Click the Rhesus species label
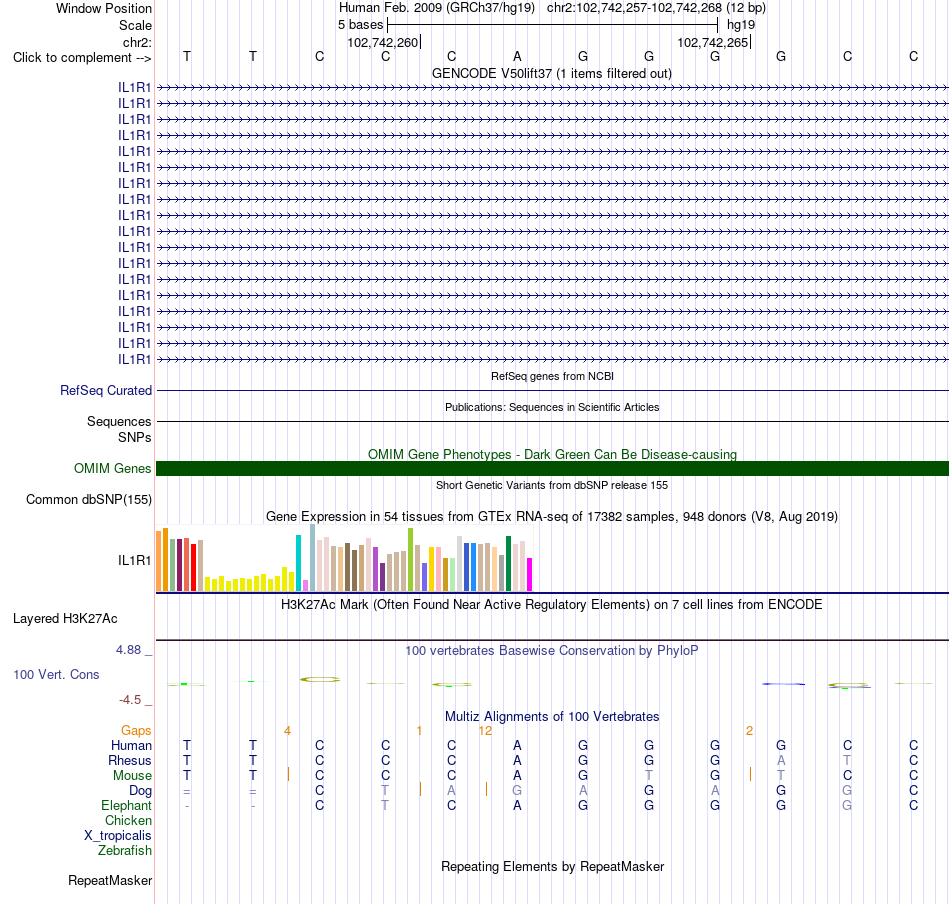 (130, 760)
